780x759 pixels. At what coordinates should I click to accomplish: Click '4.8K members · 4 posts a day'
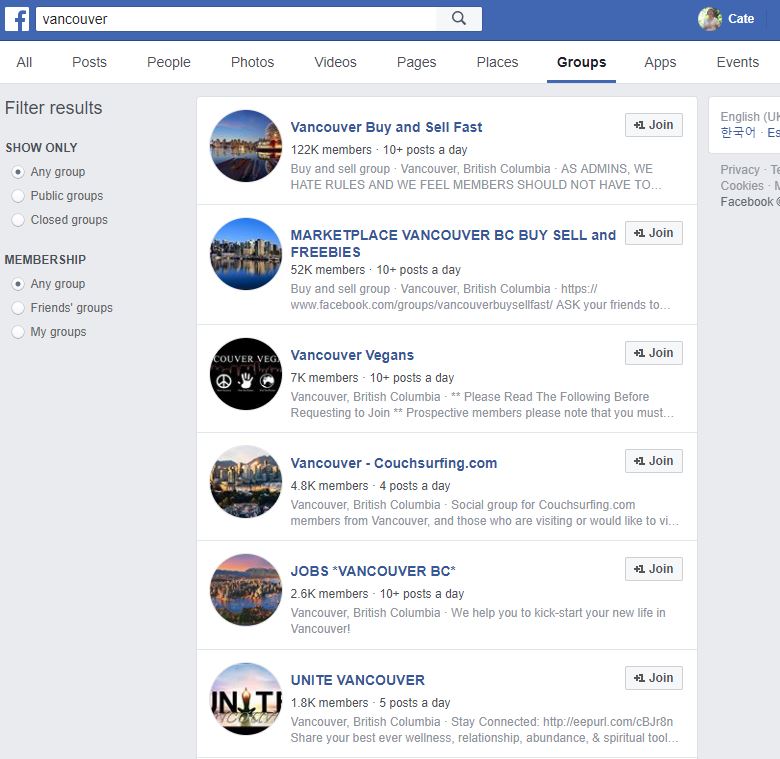[371, 485]
